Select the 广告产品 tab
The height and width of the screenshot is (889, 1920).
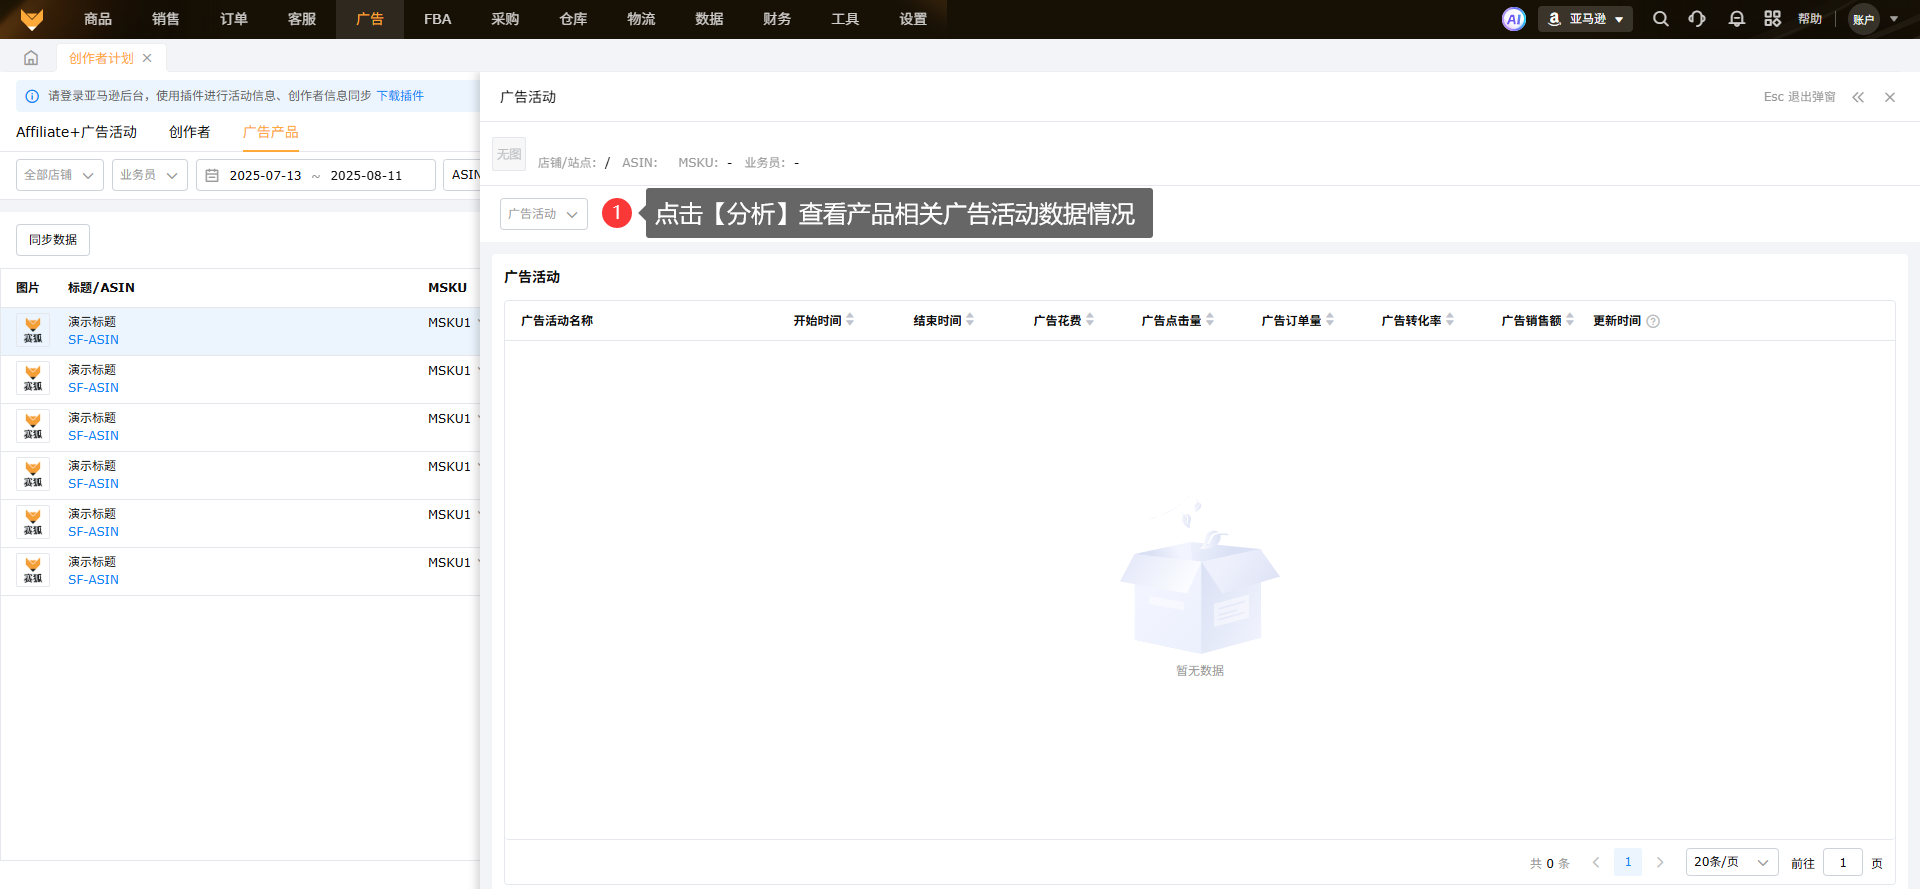(271, 132)
